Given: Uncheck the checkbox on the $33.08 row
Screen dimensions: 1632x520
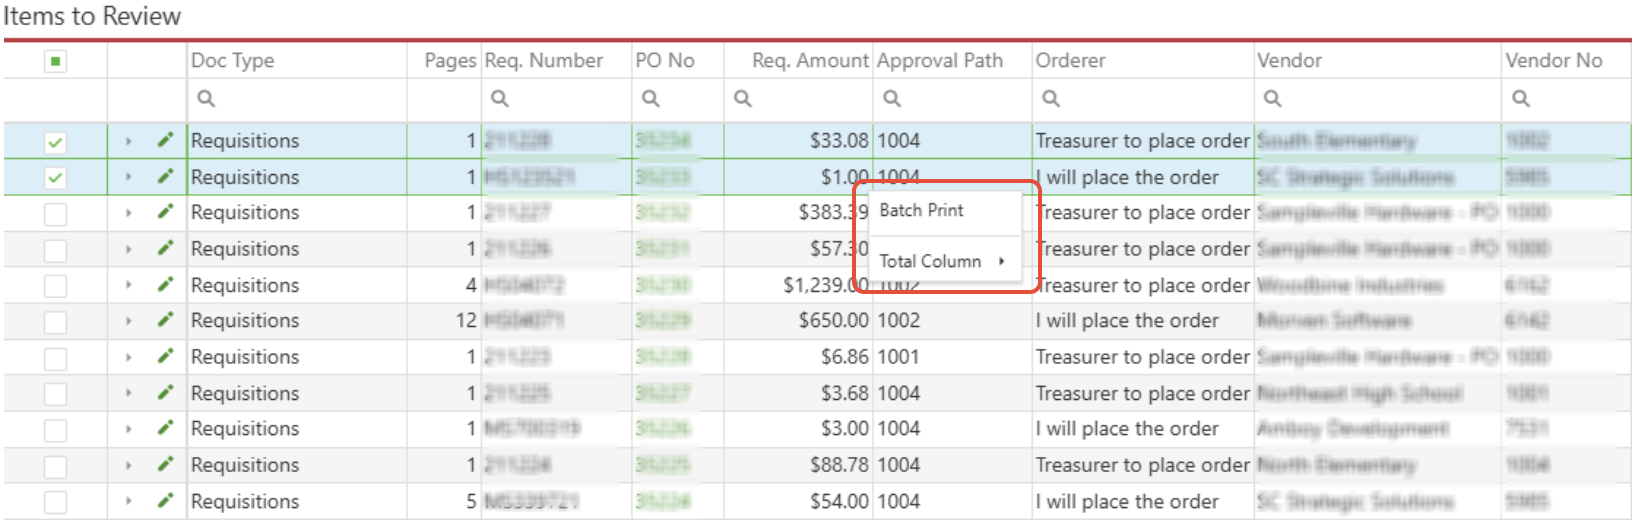Looking at the screenshot, I should point(55,141).
